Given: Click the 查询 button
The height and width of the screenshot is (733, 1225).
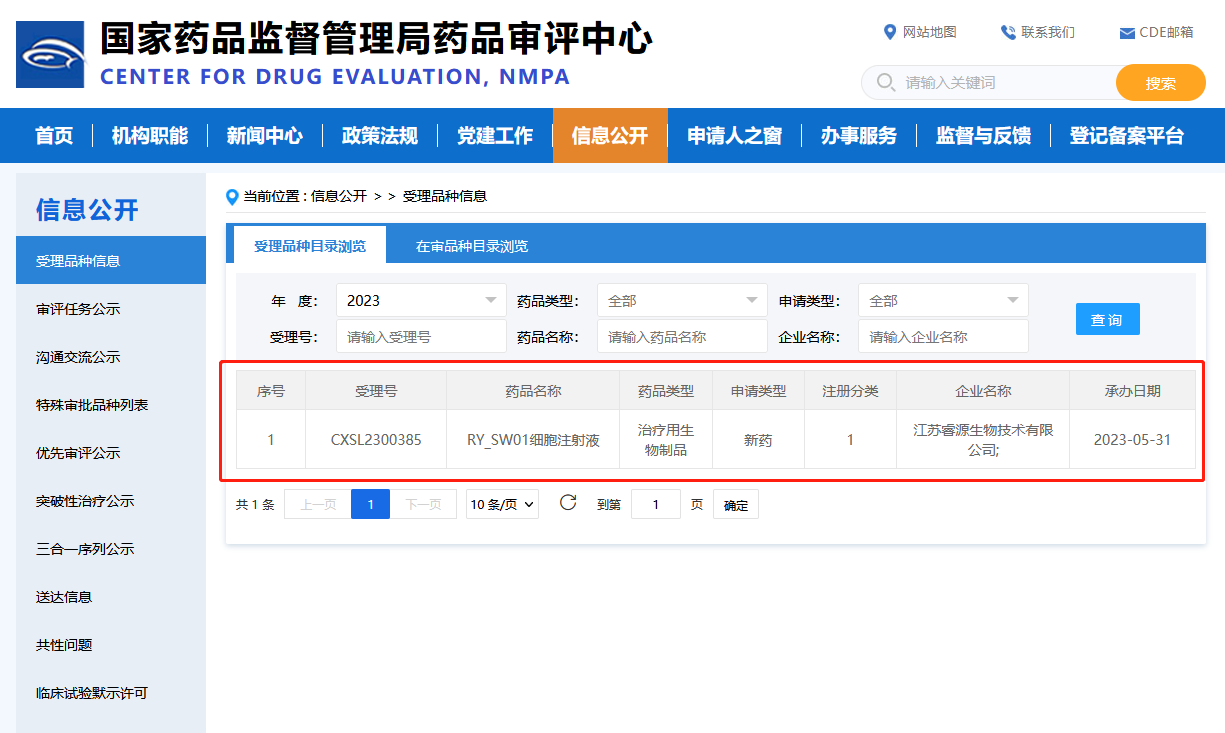Looking at the screenshot, I should (1107, 318).
